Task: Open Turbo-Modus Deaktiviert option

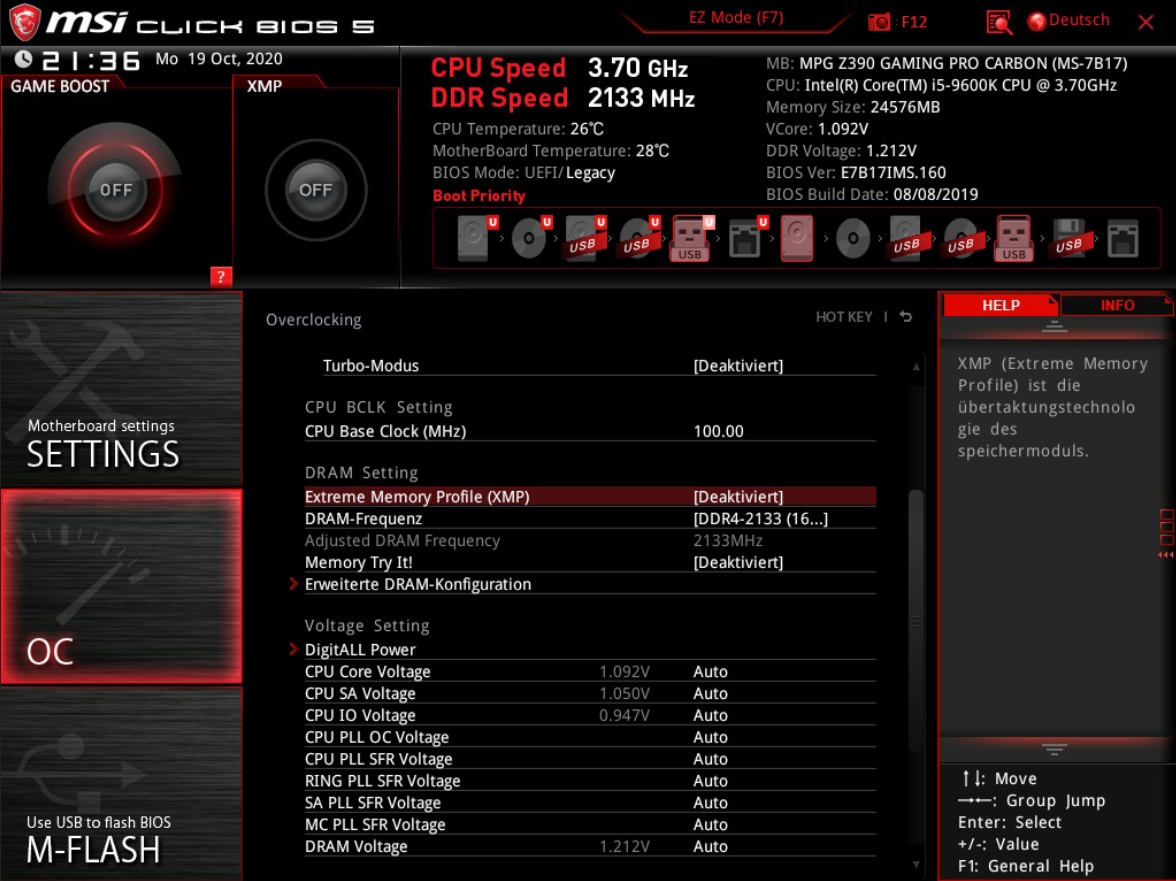Action: [x=738, y=365]
